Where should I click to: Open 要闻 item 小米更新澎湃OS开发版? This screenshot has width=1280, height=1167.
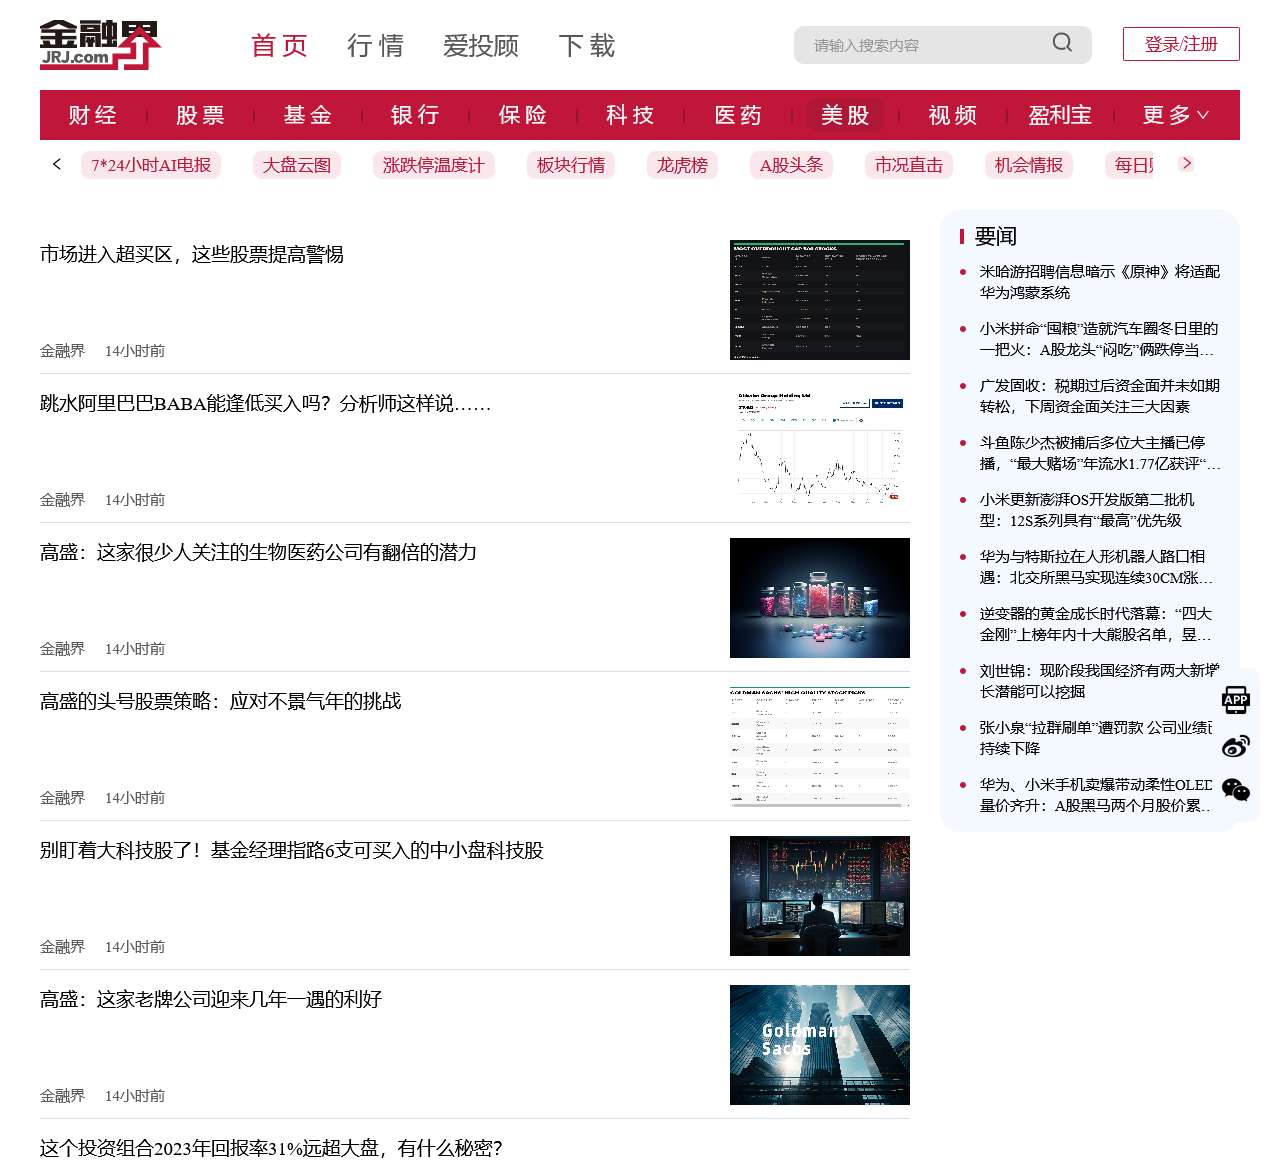point(1088,510)
